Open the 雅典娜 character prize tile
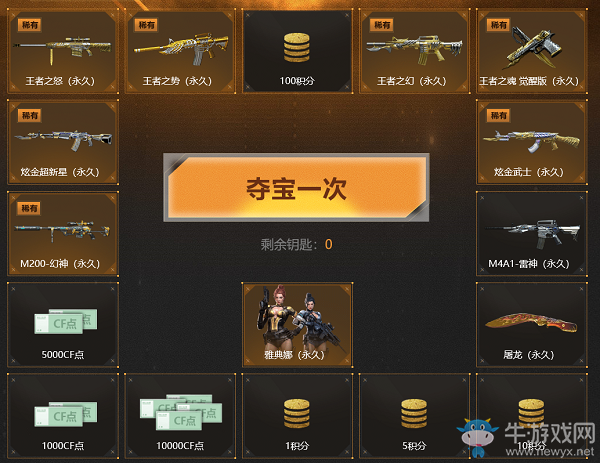 (297, 325)
